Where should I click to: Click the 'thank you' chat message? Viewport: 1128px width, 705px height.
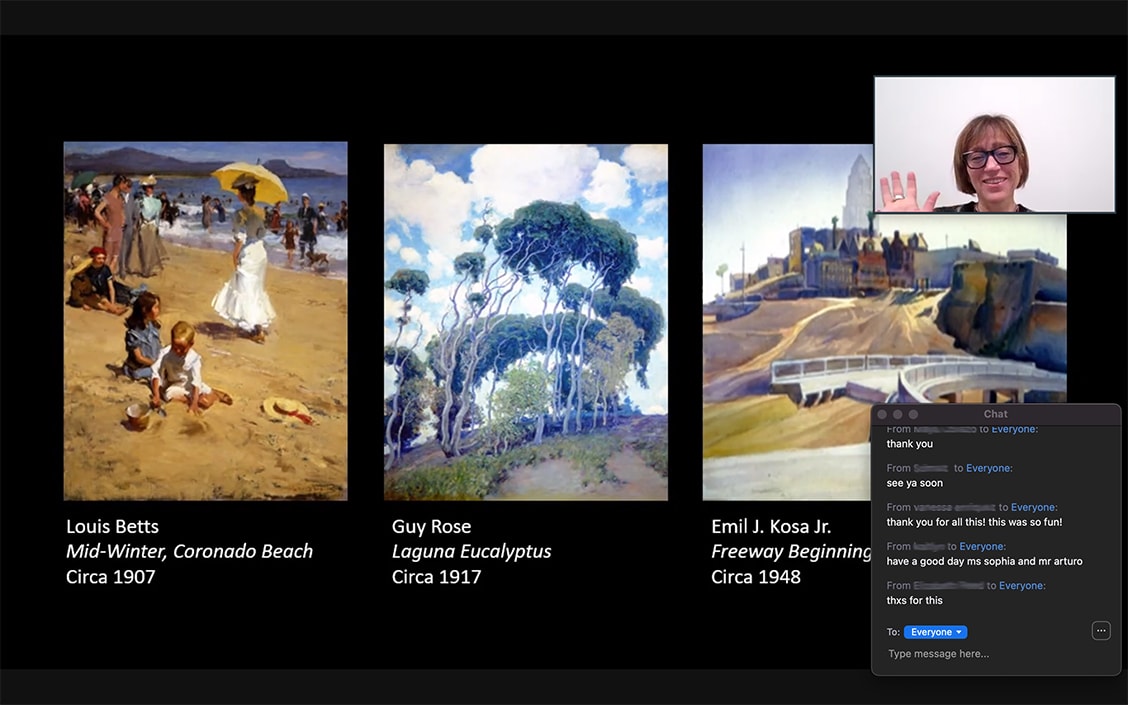(x=909, y=444)
